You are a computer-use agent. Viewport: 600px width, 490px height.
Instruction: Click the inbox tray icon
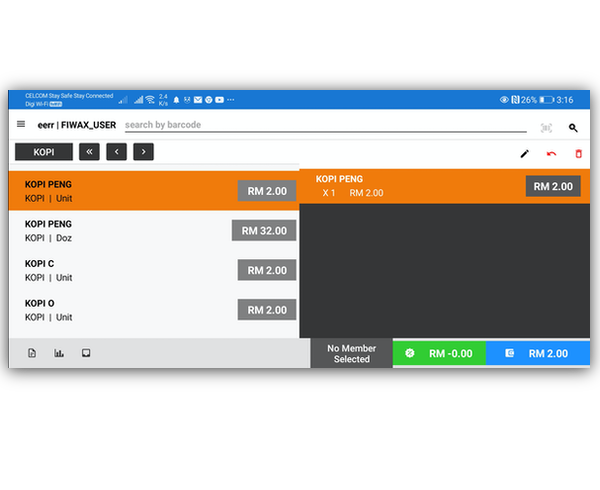tap(86, 353)
